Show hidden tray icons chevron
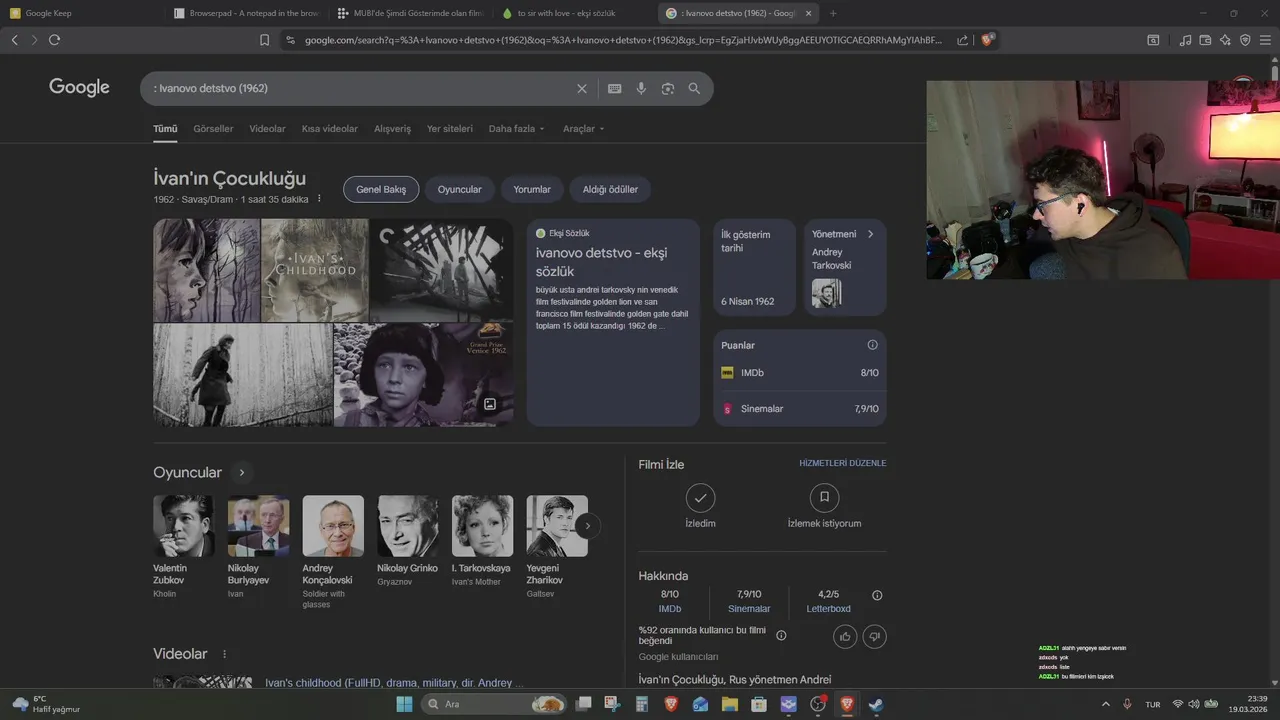This screenshot has height=720, width=1280. [1105, 704]
